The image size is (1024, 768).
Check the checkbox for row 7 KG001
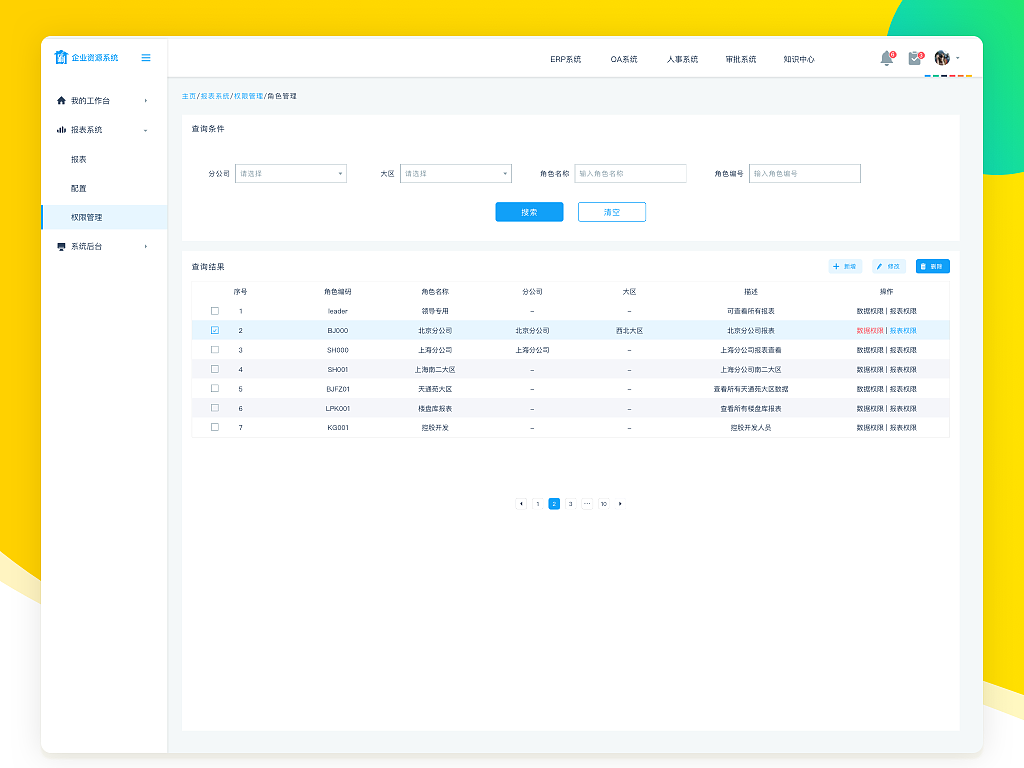(215, 427)
